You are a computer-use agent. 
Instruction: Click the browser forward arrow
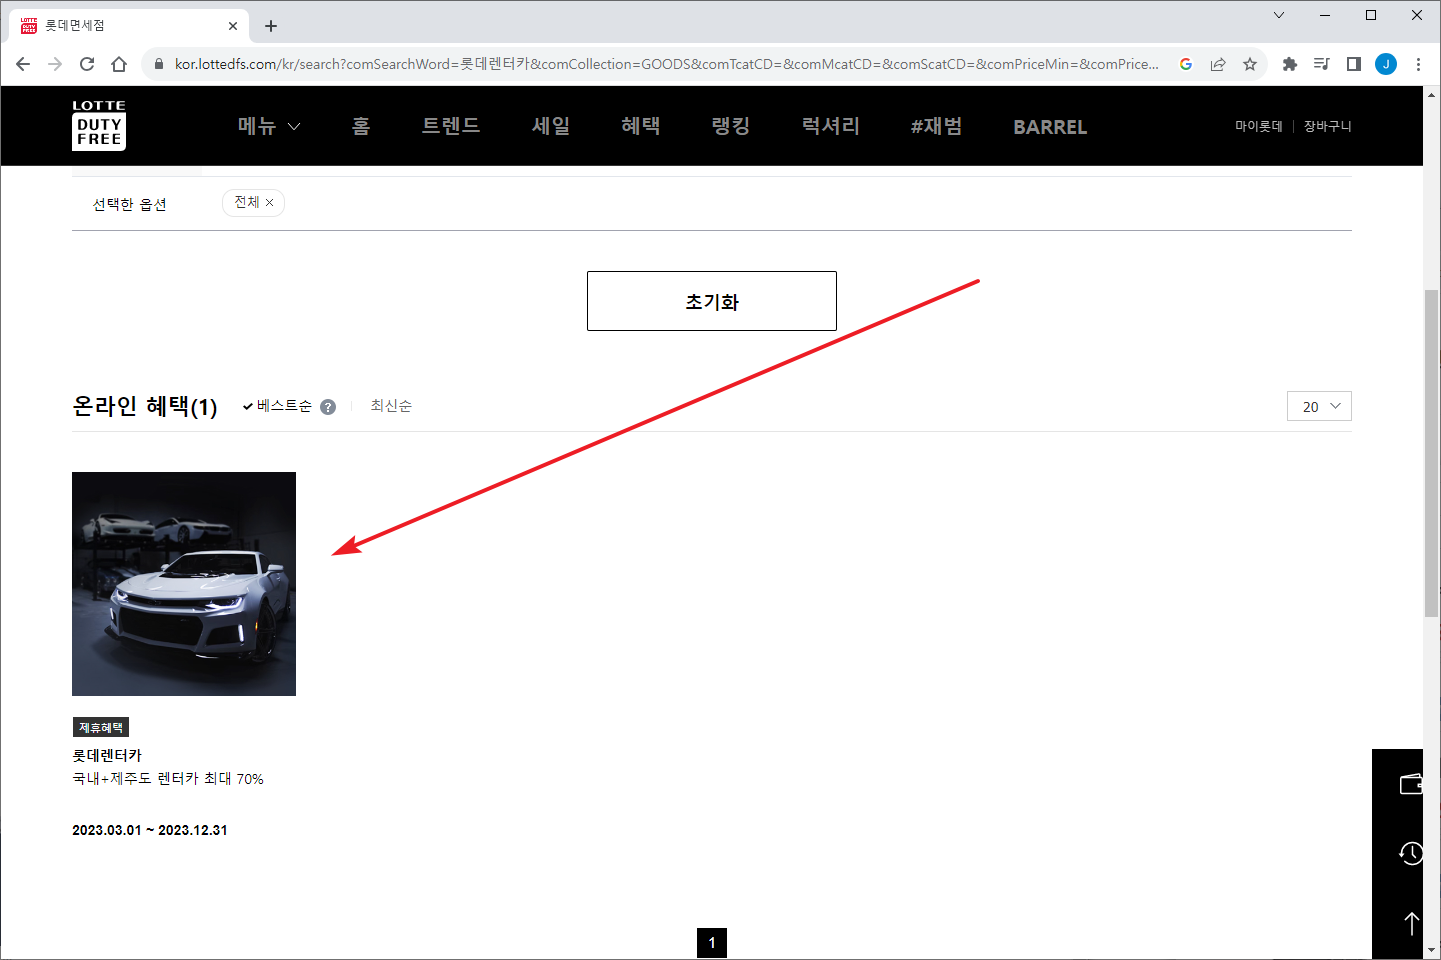pos(55,64)
